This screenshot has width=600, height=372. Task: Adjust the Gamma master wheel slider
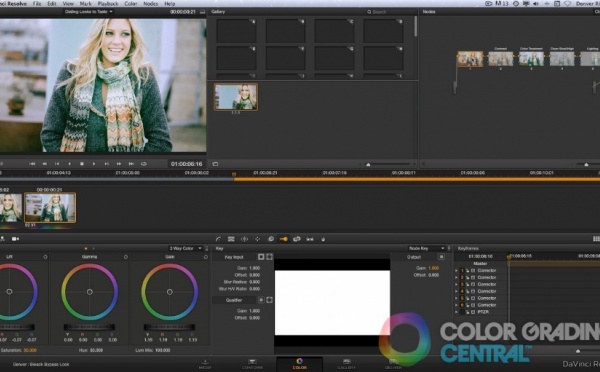click(x=89, y=327)
